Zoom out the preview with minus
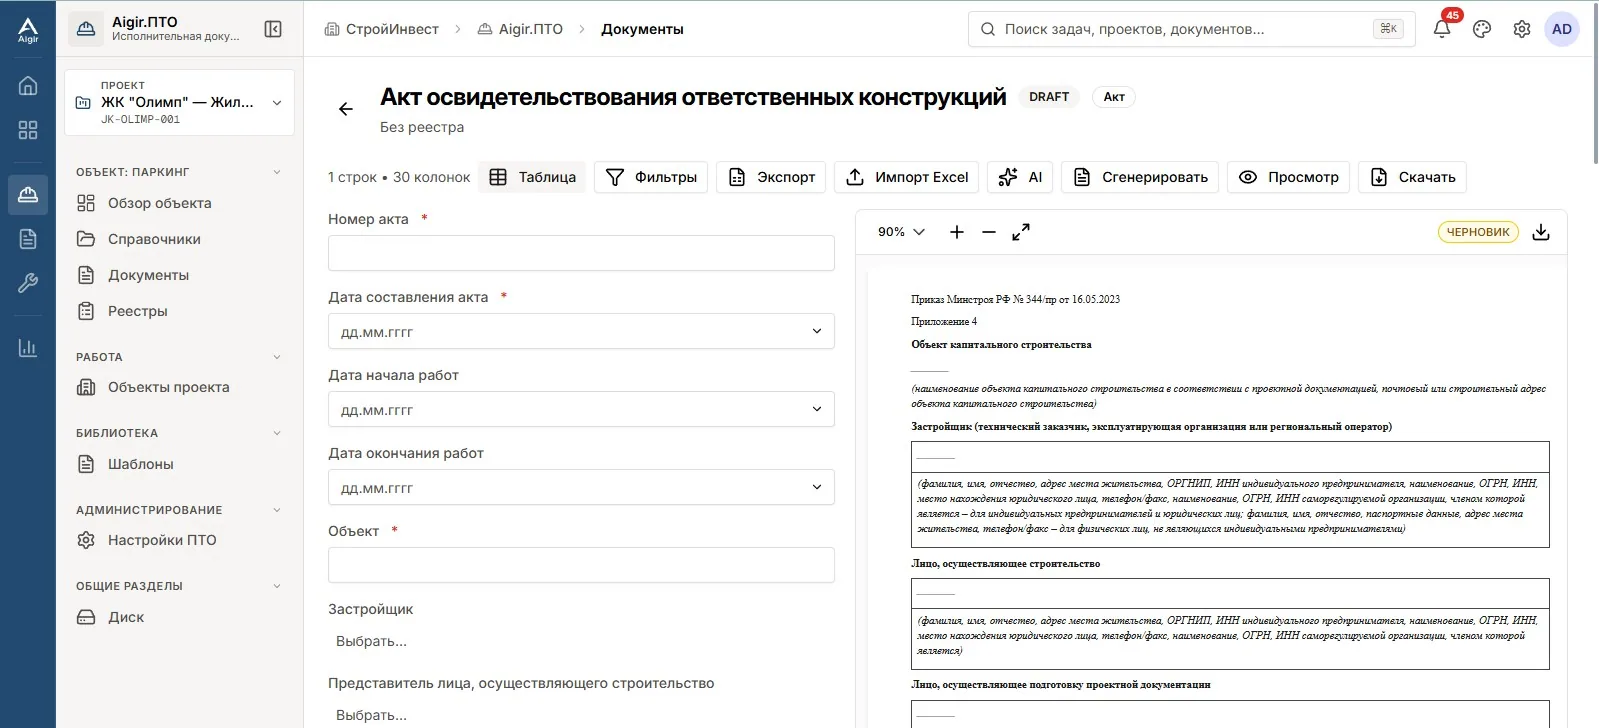1599x728 pixels. (989, 232)
